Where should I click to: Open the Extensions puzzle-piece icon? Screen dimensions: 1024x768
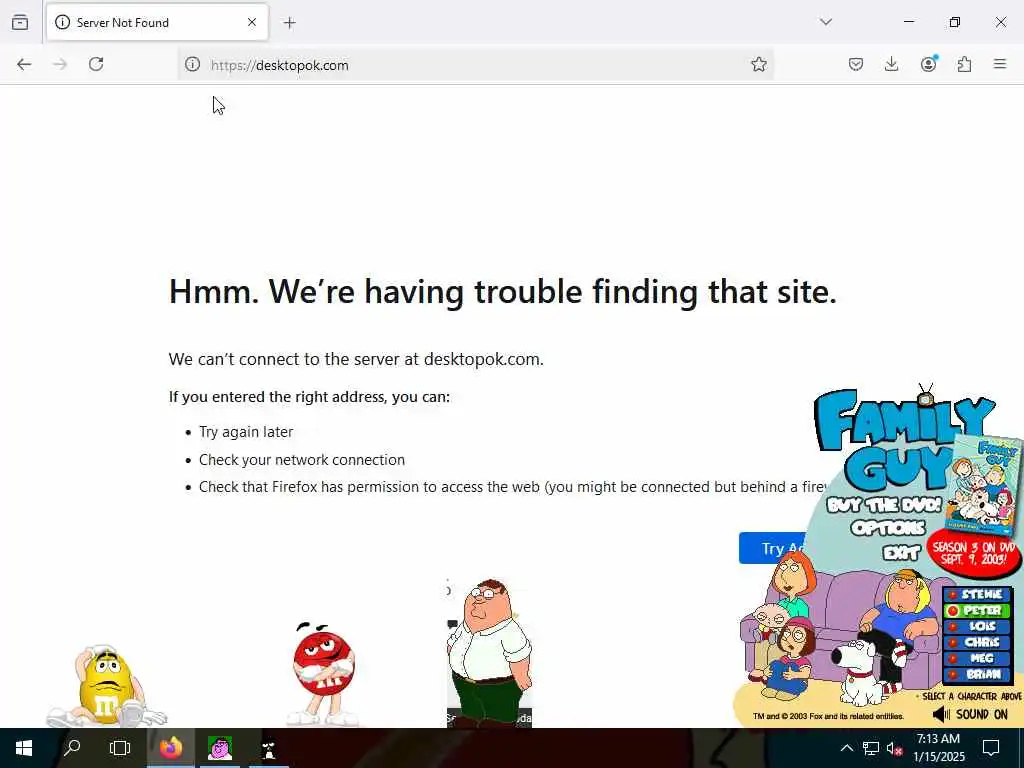[x=964, y=64]
